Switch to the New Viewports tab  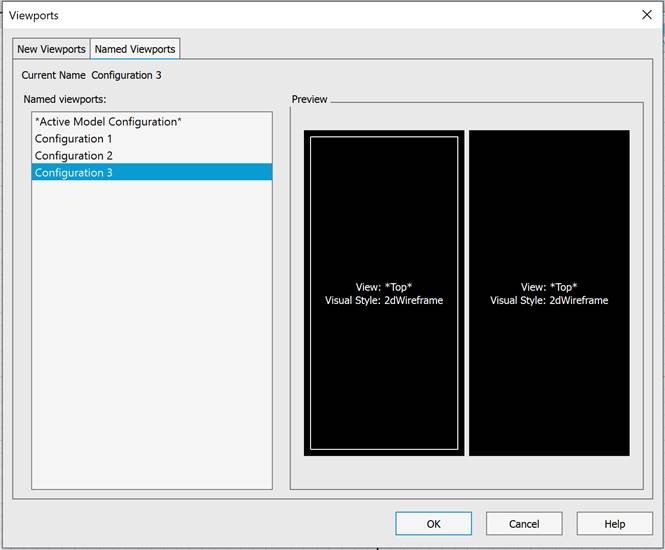[x=51, y=49]
